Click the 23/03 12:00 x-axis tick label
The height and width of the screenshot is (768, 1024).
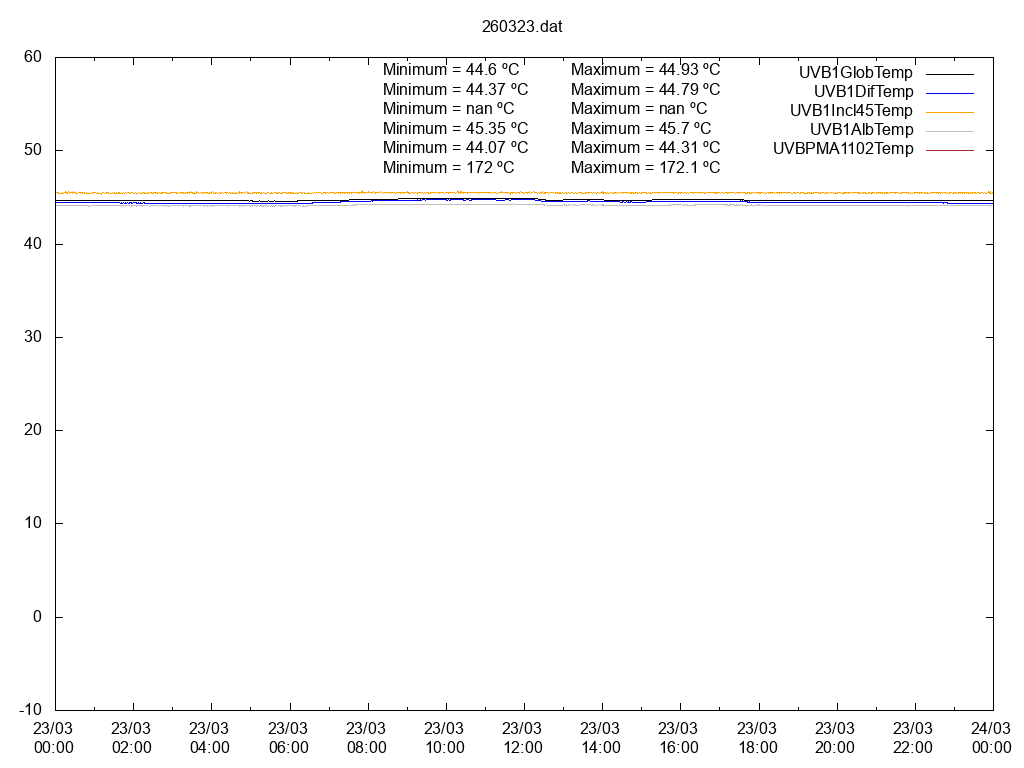point(523,738)
